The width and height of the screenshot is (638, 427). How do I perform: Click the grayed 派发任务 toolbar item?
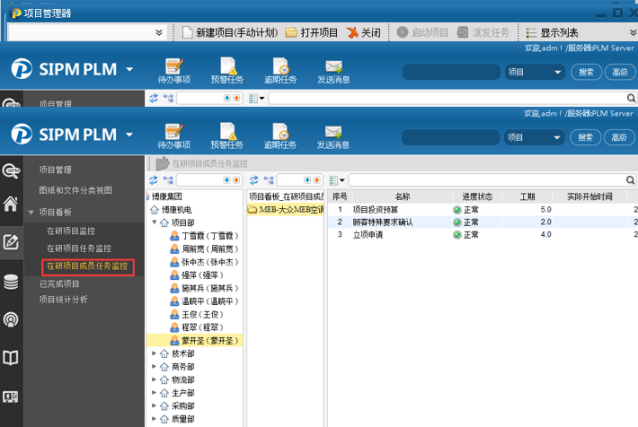click(x=483, y=33)
